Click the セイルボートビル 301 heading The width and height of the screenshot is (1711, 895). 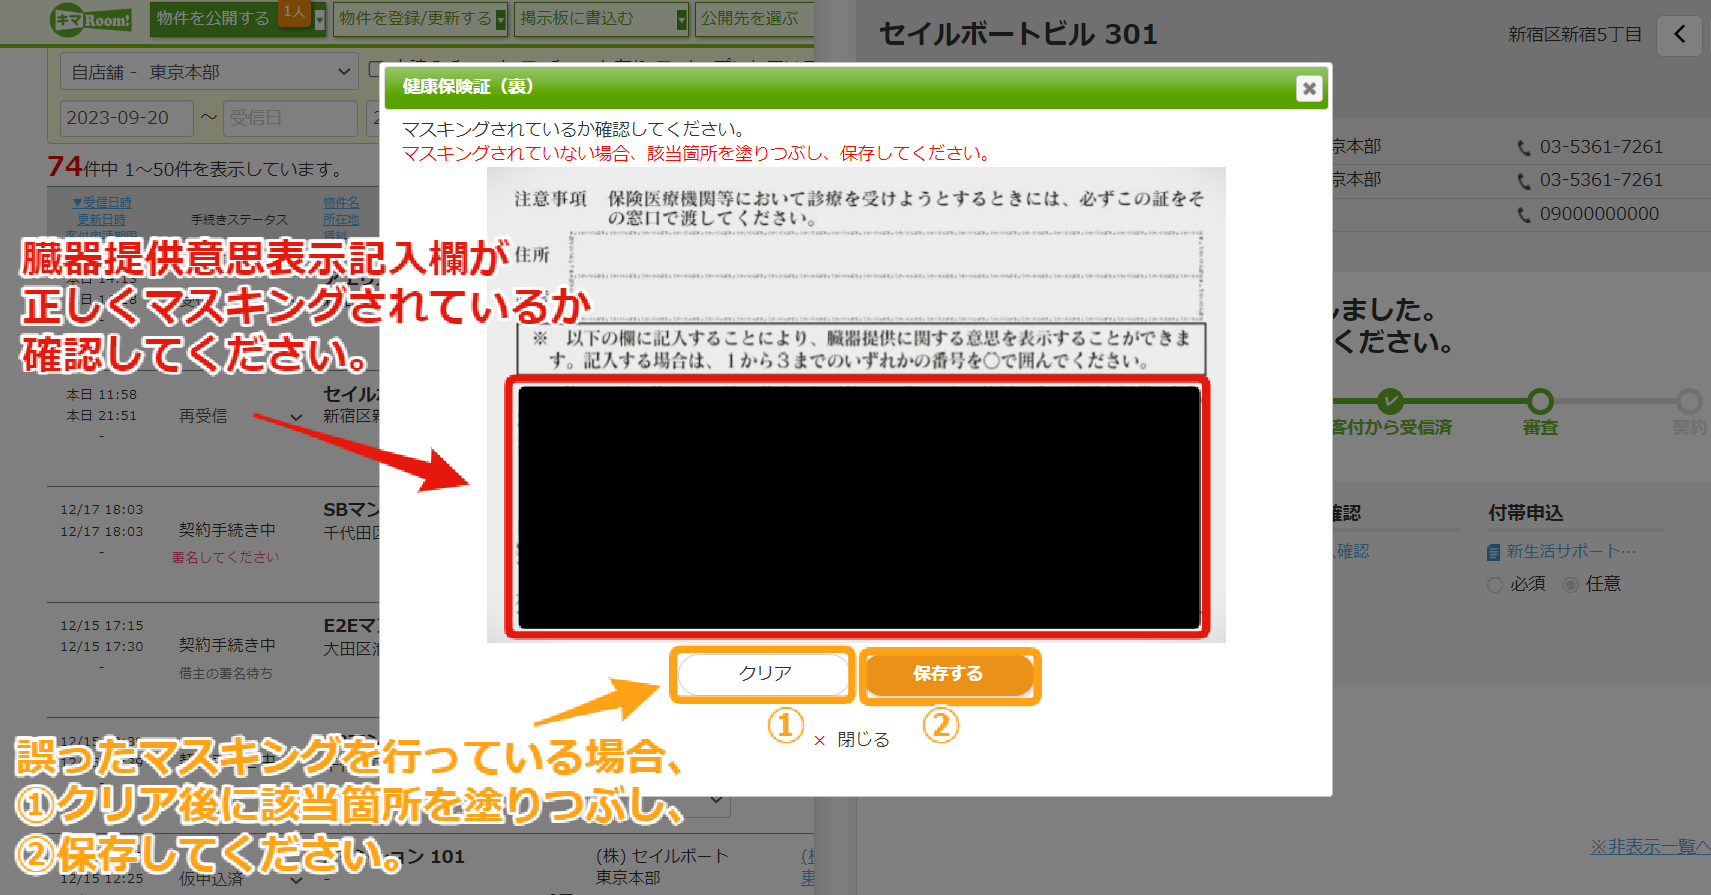point(1018,35)
